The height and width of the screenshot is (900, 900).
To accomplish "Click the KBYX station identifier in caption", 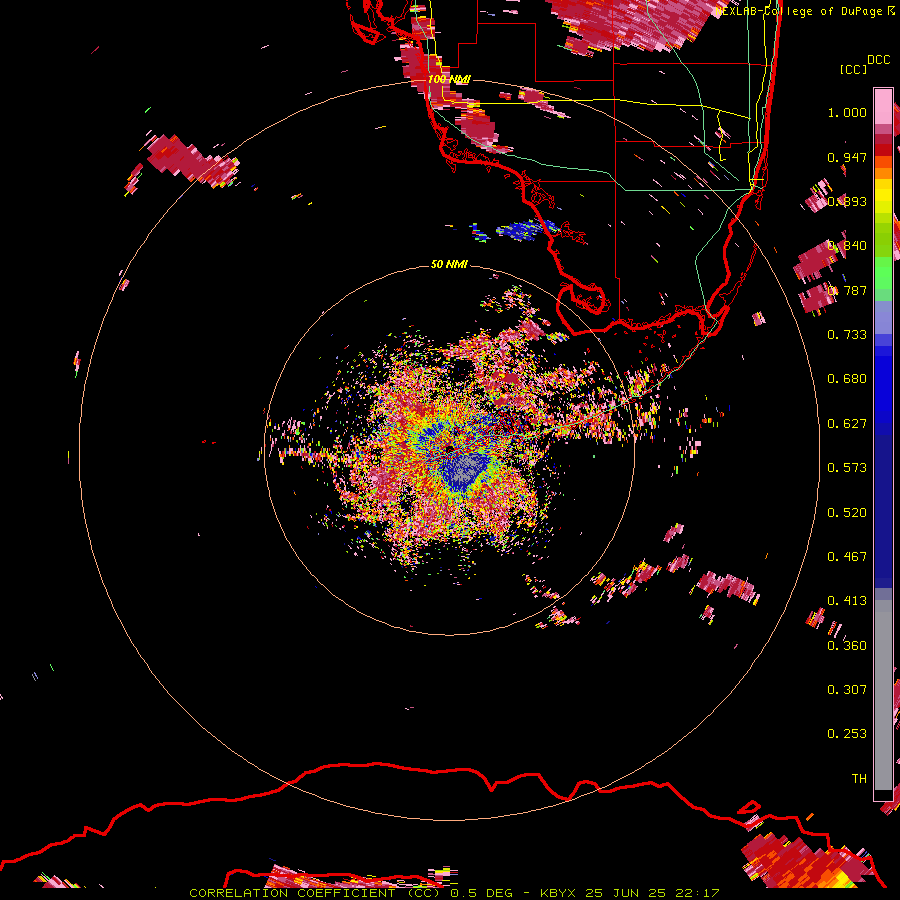I will 558,893.
